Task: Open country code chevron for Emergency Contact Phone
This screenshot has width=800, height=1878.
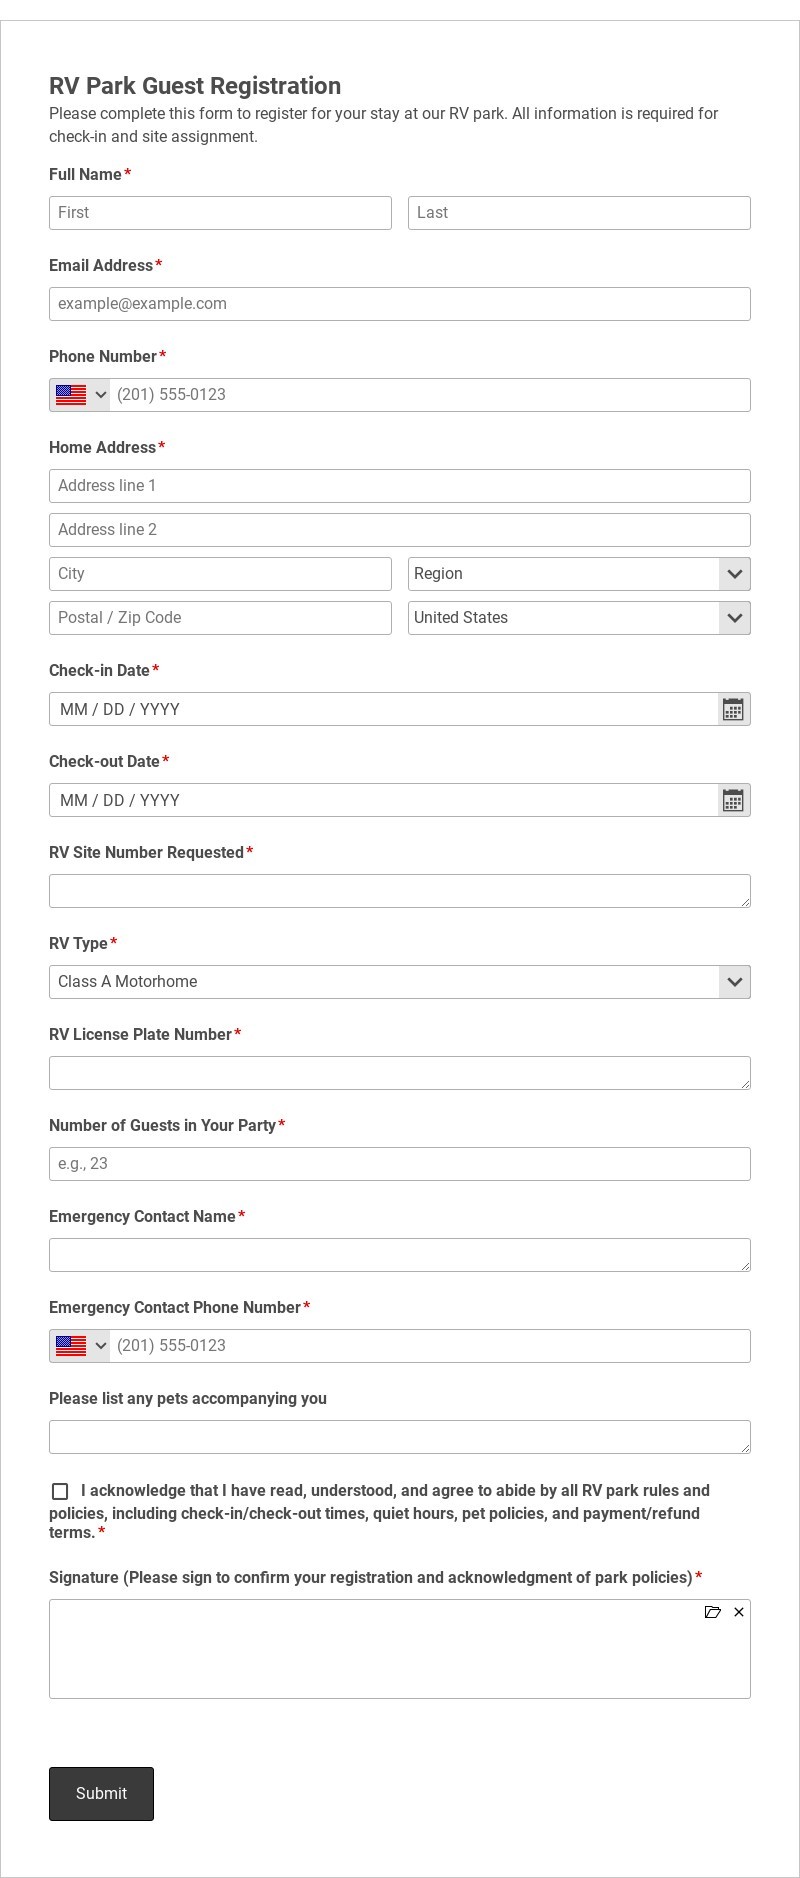Action: pos(100,1346)
